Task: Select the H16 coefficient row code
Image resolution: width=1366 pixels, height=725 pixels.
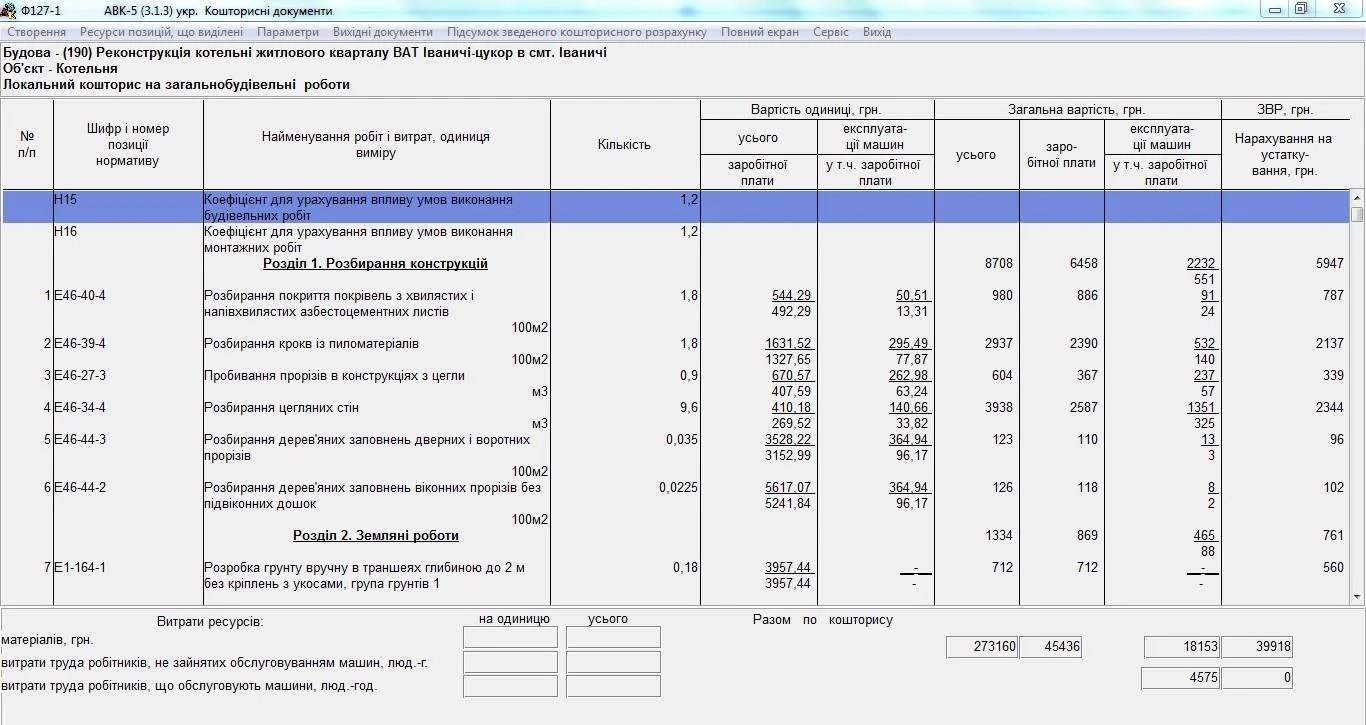Action: point(66,232)
